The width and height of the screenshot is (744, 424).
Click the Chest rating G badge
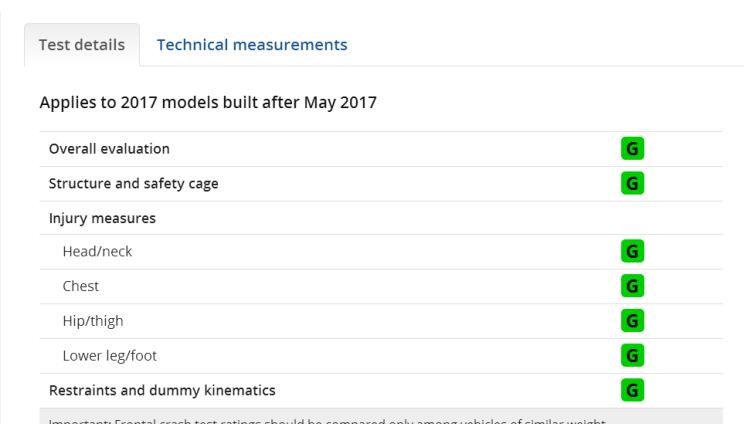coord(632,286)
